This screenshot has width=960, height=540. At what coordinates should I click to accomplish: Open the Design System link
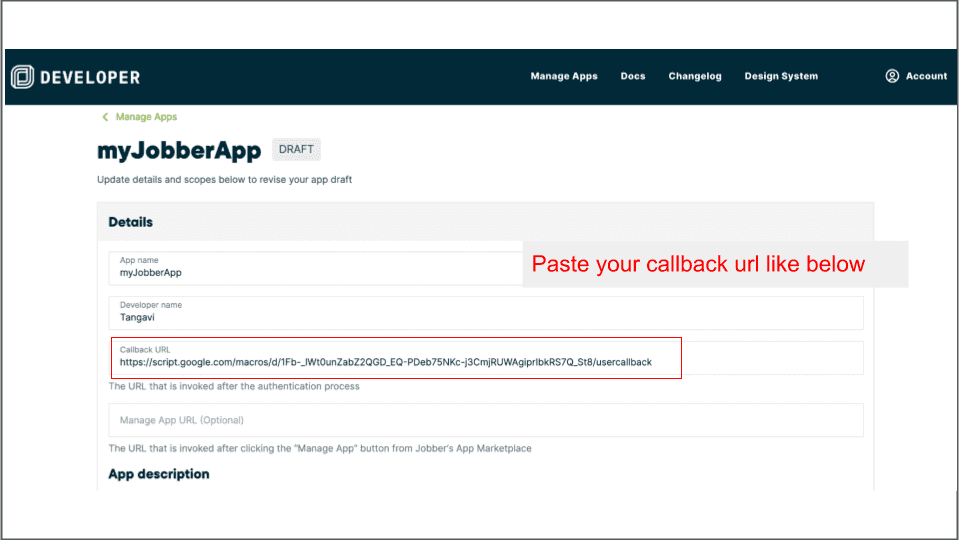[x=781, y=76]
